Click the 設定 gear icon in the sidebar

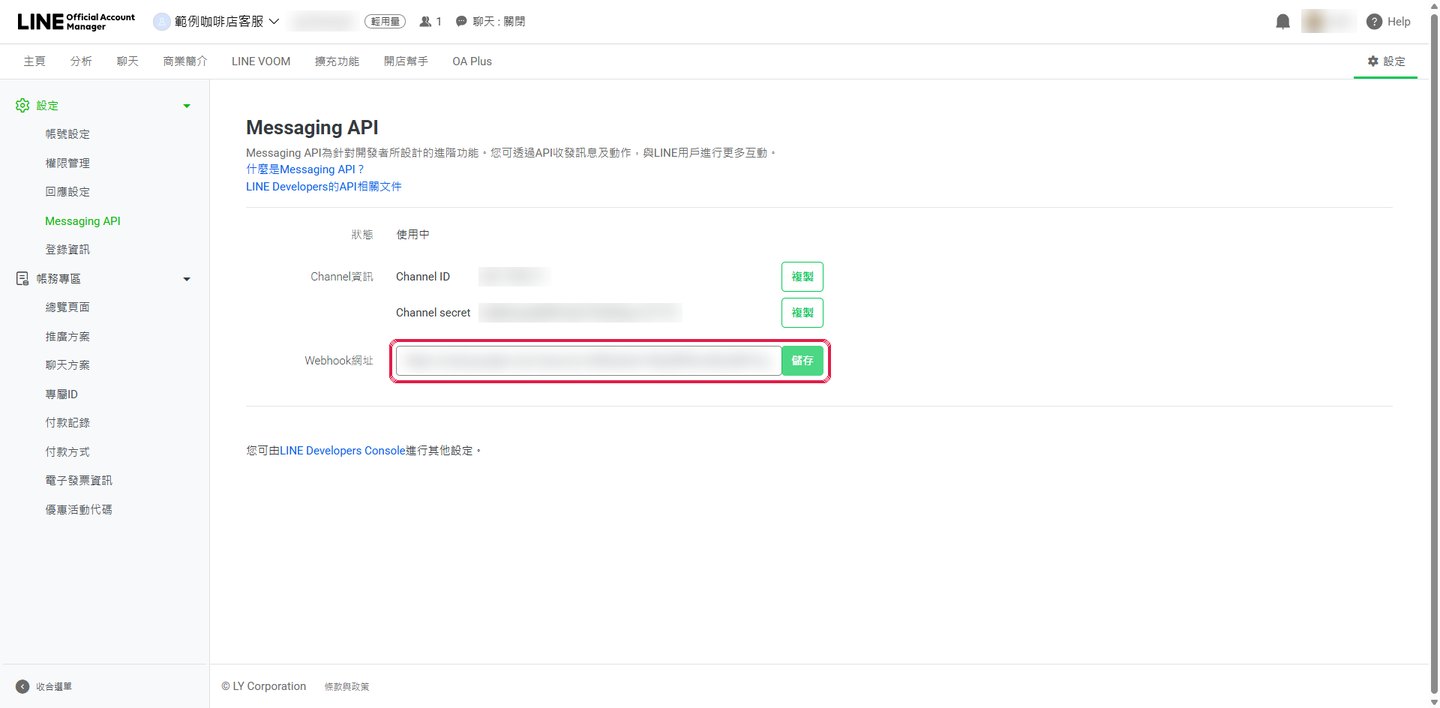point(23,105)
